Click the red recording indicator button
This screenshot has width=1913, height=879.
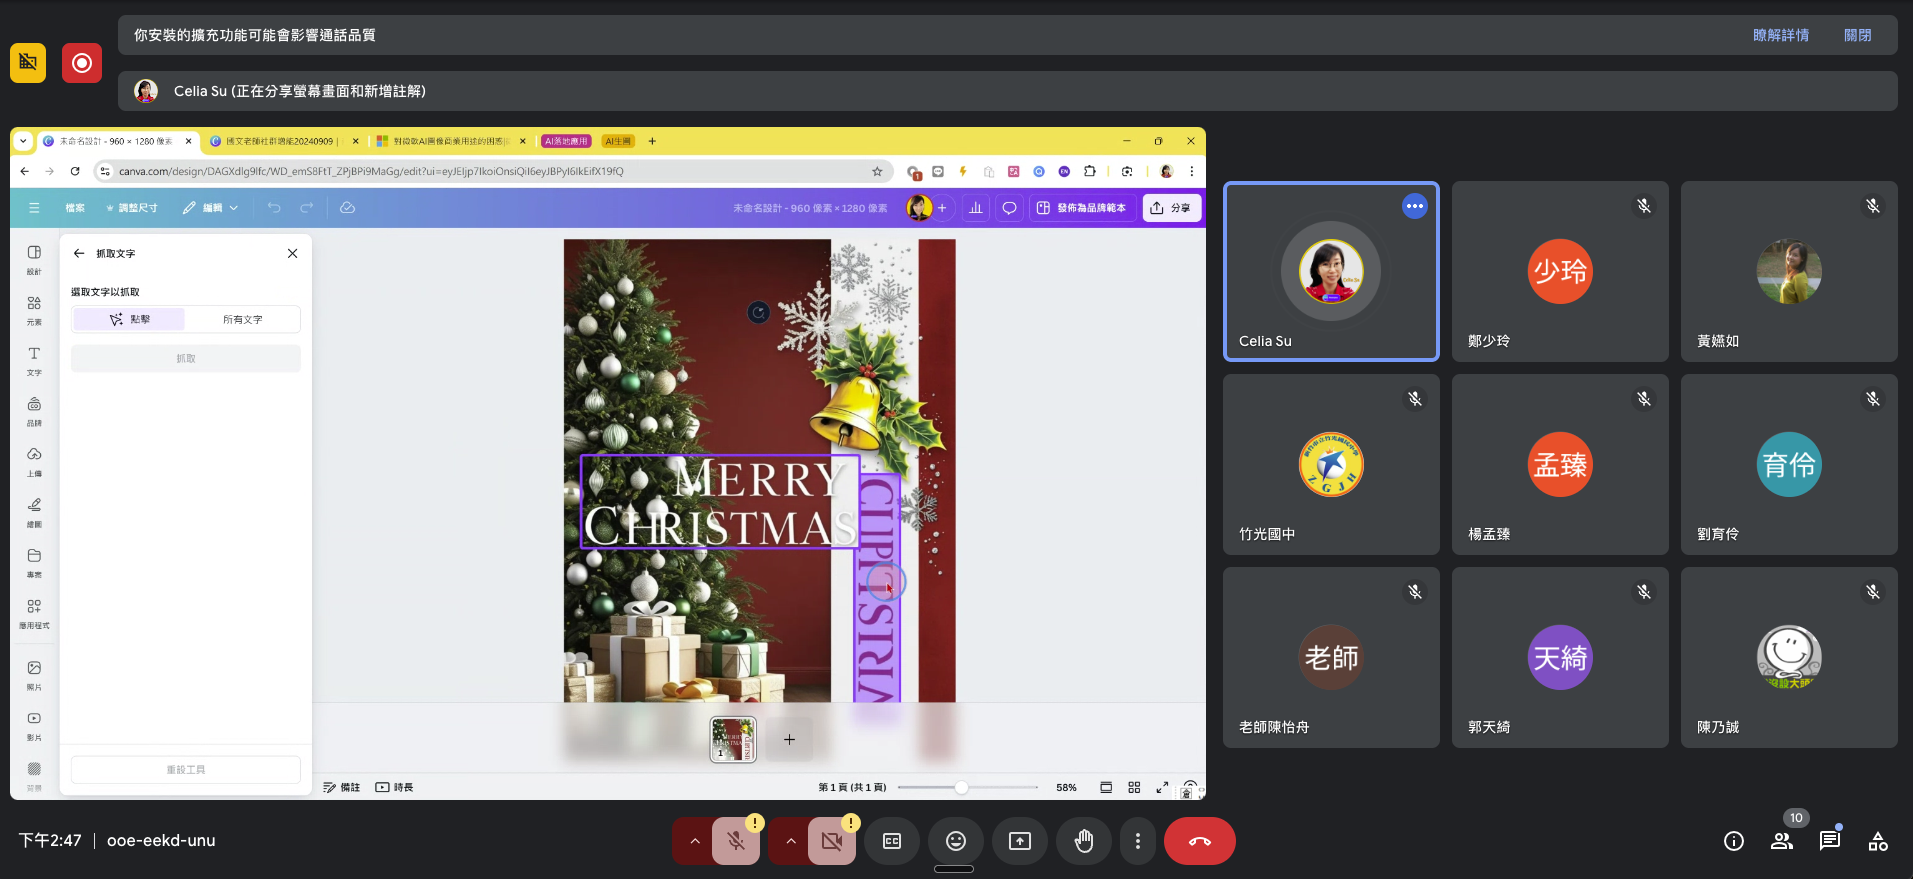coord(82,63)
